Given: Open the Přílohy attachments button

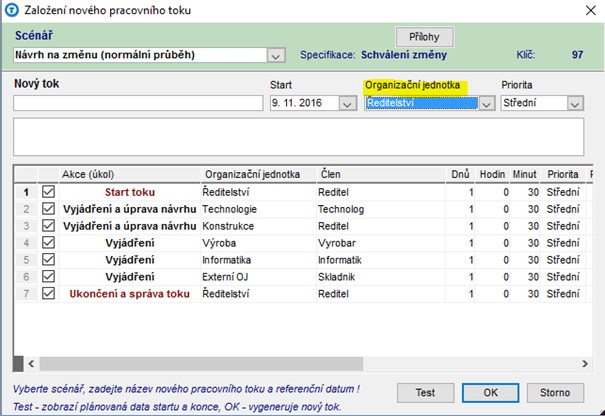Looking at the screenshot, I should coord(424,37).
